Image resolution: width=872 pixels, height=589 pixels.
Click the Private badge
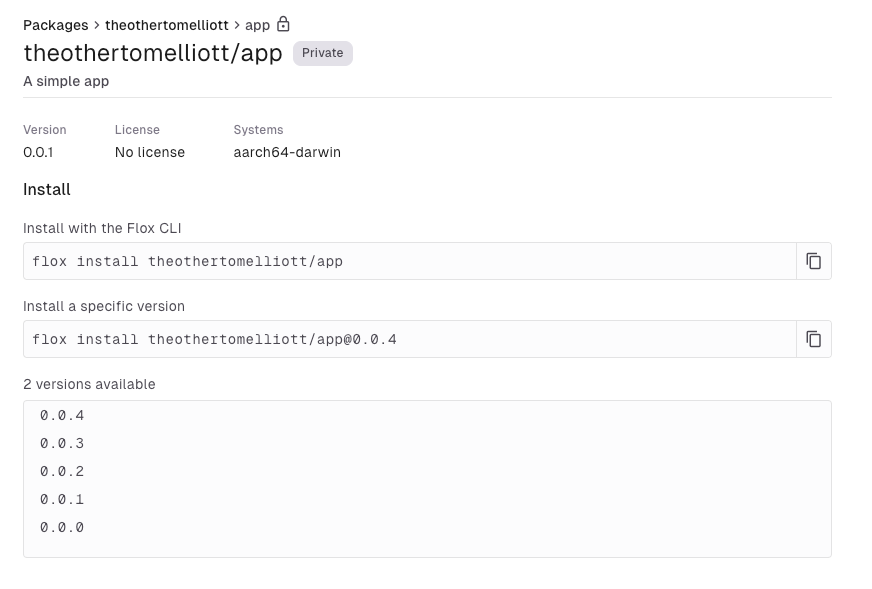click(323, 53)
